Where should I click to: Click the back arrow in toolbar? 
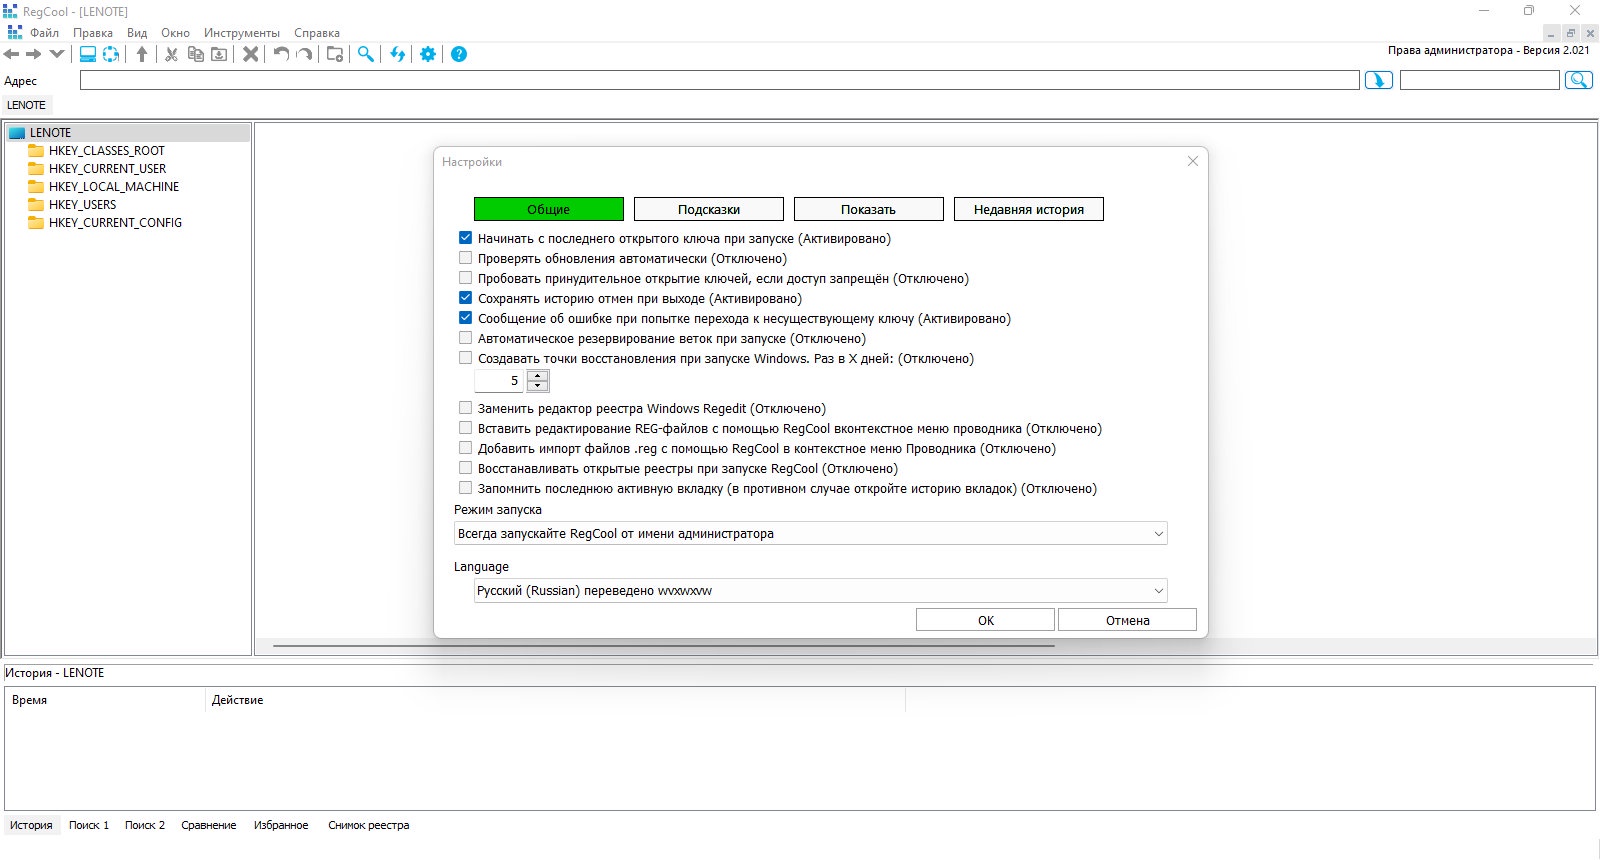(12, 54)
